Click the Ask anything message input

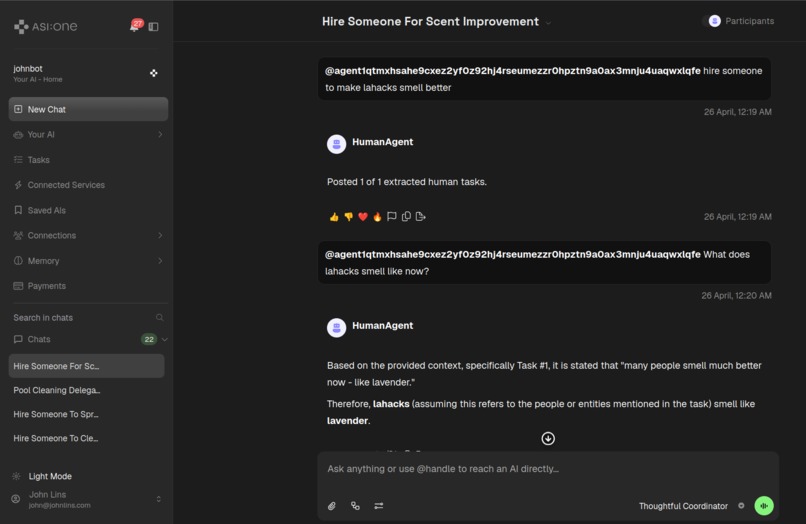548,469
